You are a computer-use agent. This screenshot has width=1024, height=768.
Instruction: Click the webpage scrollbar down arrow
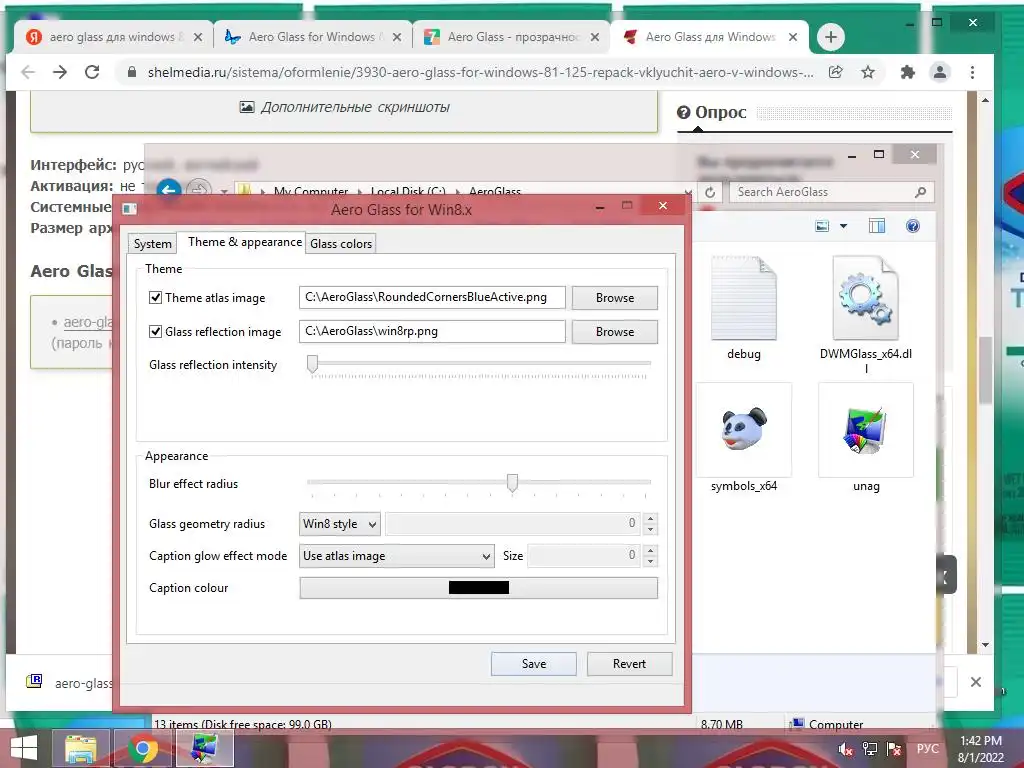pos(985,645)
